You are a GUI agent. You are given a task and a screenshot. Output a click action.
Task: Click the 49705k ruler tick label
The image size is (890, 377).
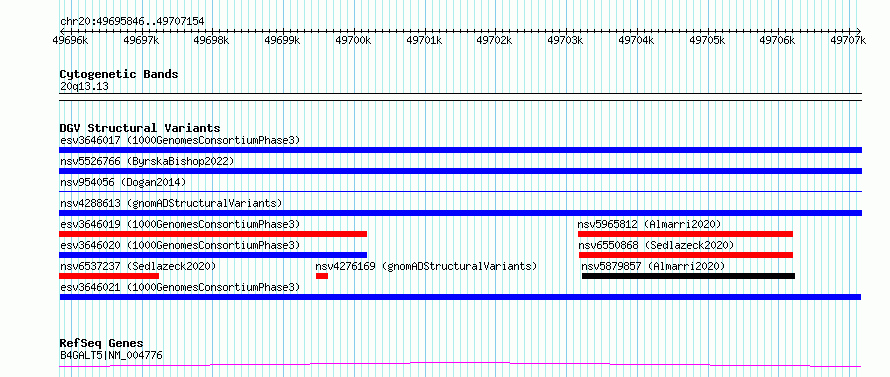click(x=707, y=40)
